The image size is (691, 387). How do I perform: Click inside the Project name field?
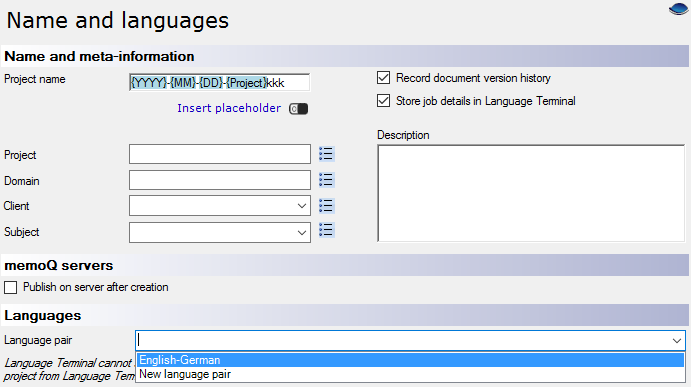click(219, 83)
